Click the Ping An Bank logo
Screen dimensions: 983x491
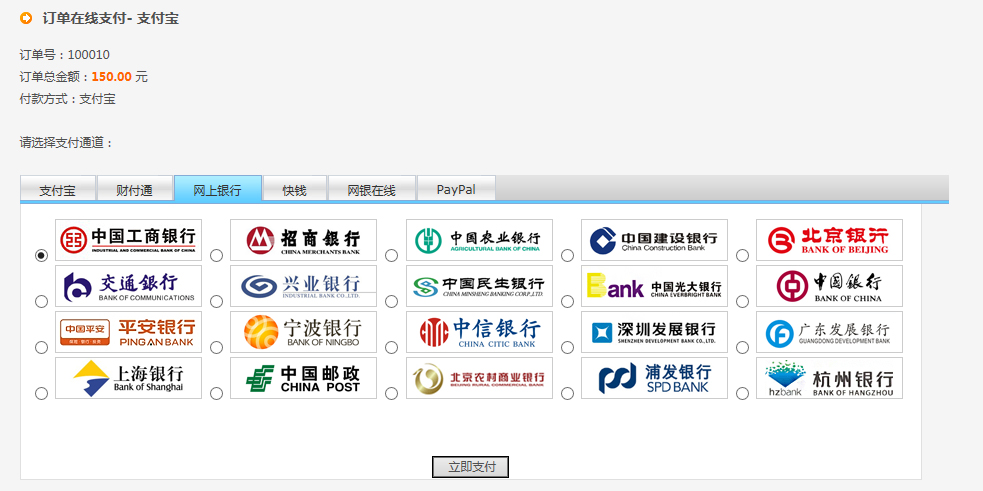click(128, 332)
